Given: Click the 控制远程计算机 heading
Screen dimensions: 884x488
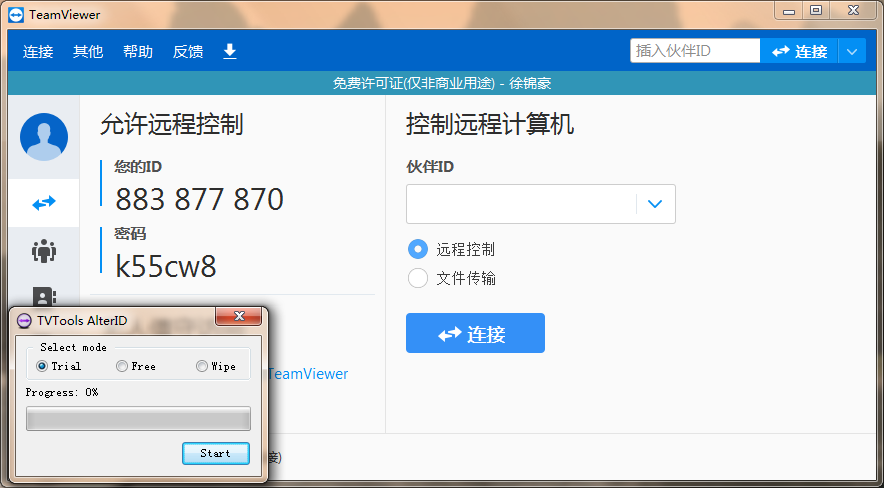Looking at the screenshot, I should pos(490,124).
